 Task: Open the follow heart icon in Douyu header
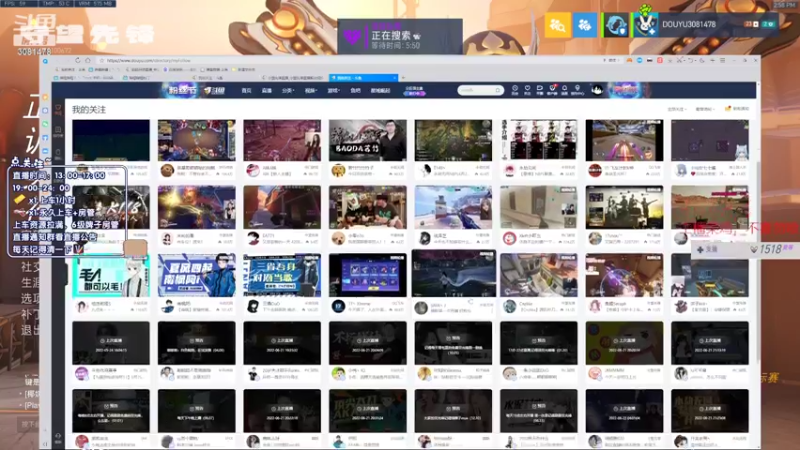tap(528, 90)
